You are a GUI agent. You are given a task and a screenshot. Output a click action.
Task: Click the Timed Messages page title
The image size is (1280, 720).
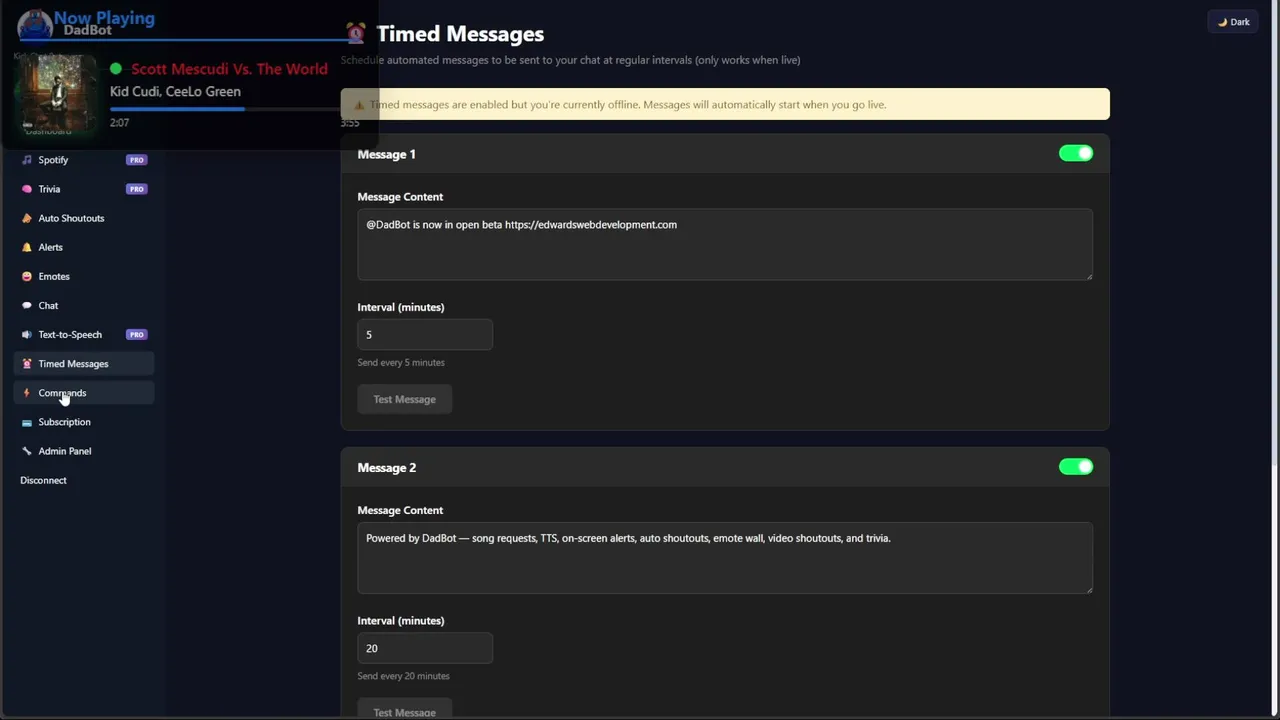point(460,34)
